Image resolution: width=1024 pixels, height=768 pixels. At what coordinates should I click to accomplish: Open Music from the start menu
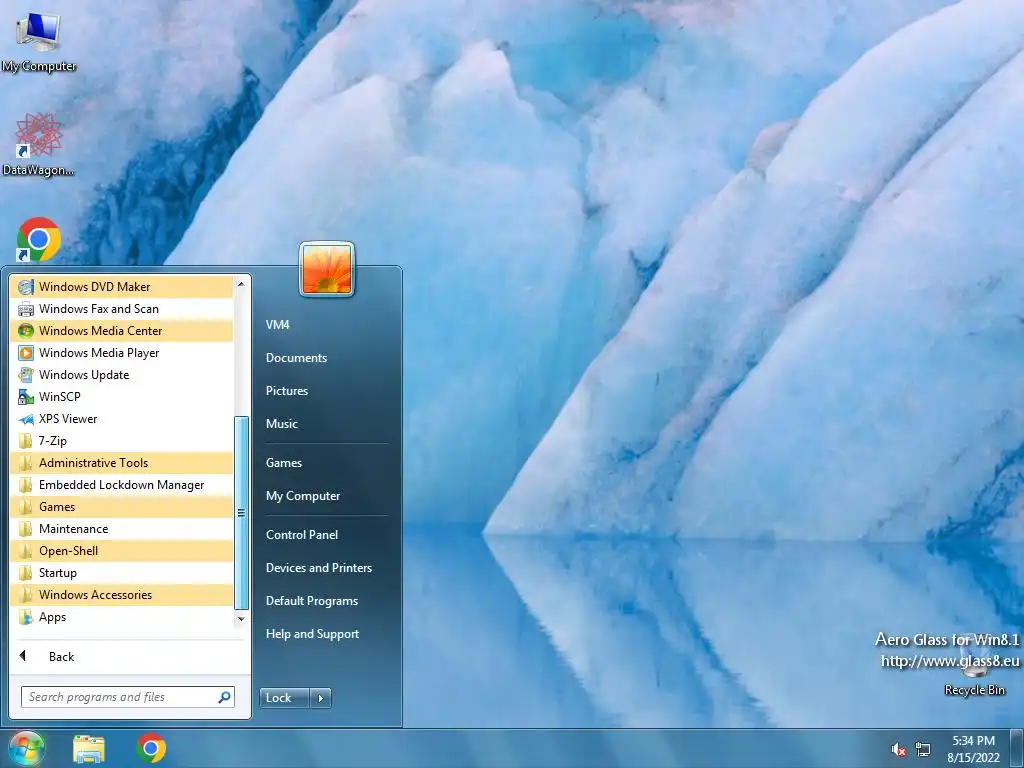281,424
